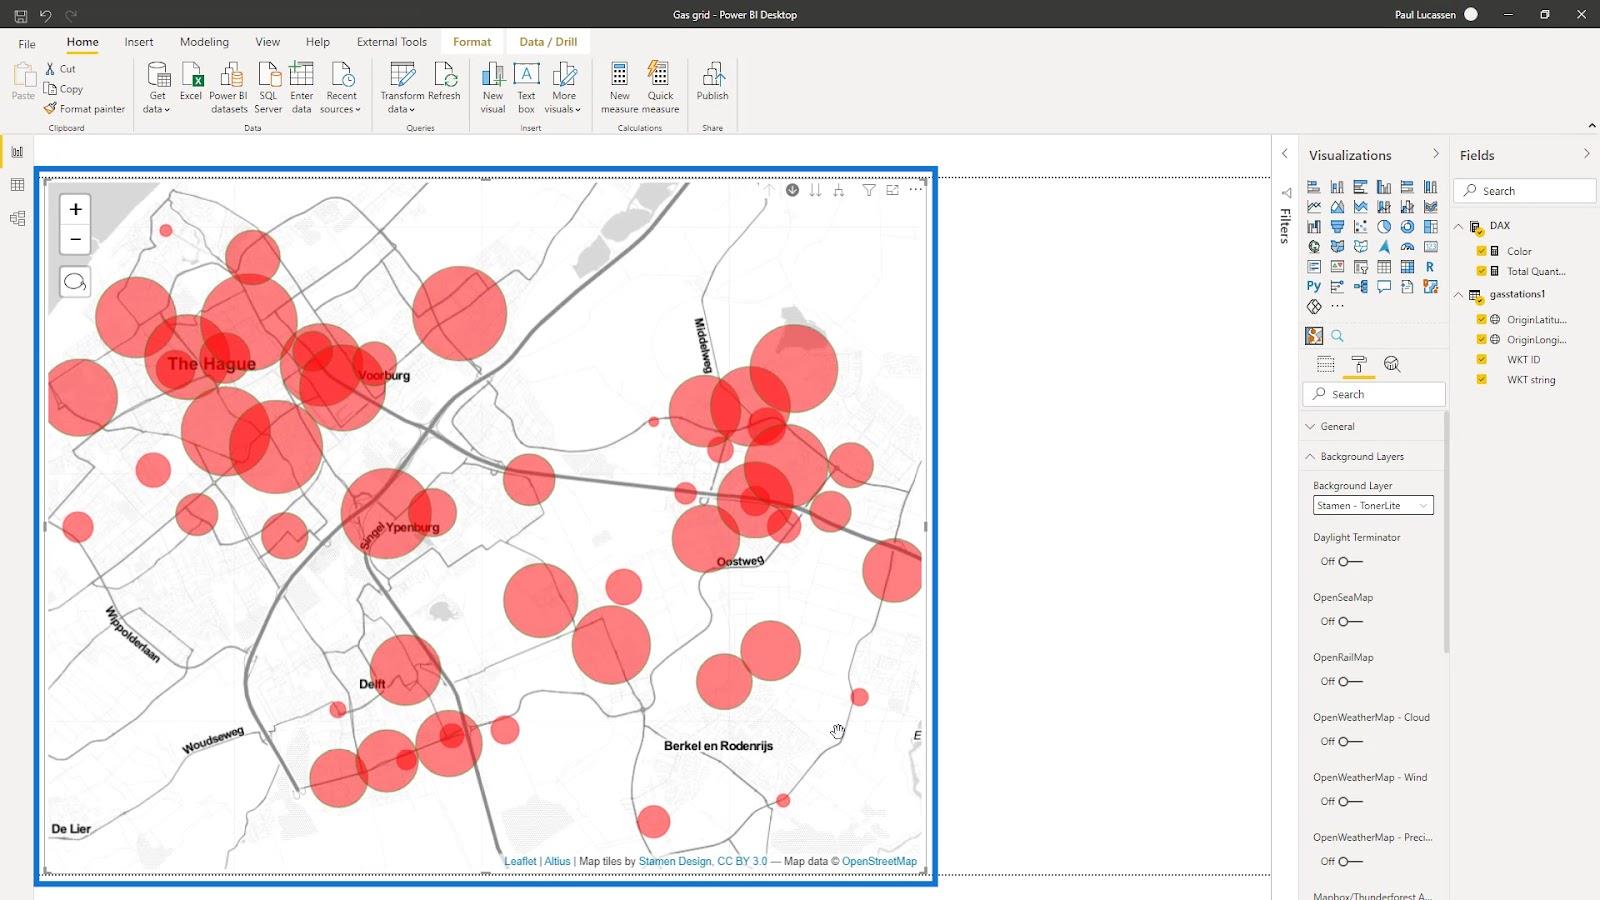
Task: Click Enter data in ribbon
Action: point(301,87)
